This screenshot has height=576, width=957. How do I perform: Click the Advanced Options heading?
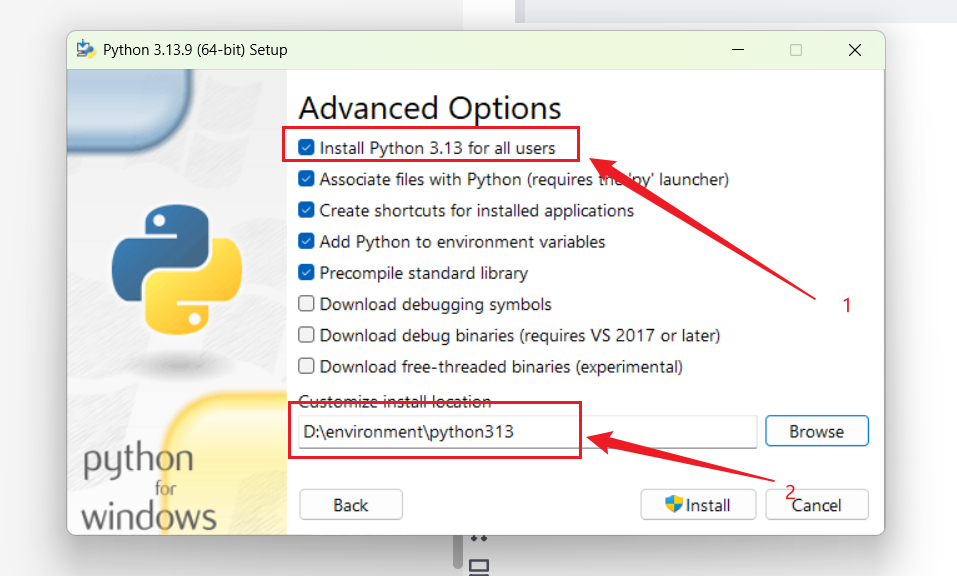(430, 109)
